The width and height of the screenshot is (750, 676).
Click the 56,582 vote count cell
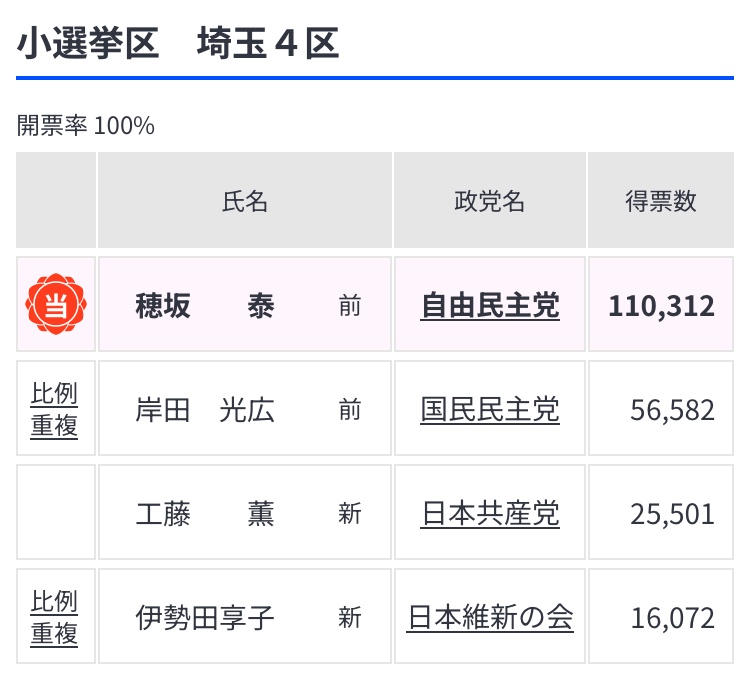pyautogui.click(x=672, y=409)
